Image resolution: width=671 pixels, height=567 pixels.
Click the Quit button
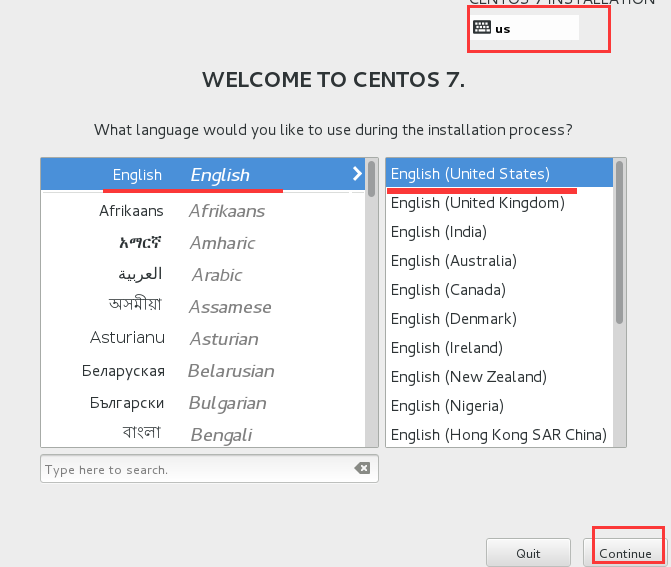coord(528,553)
